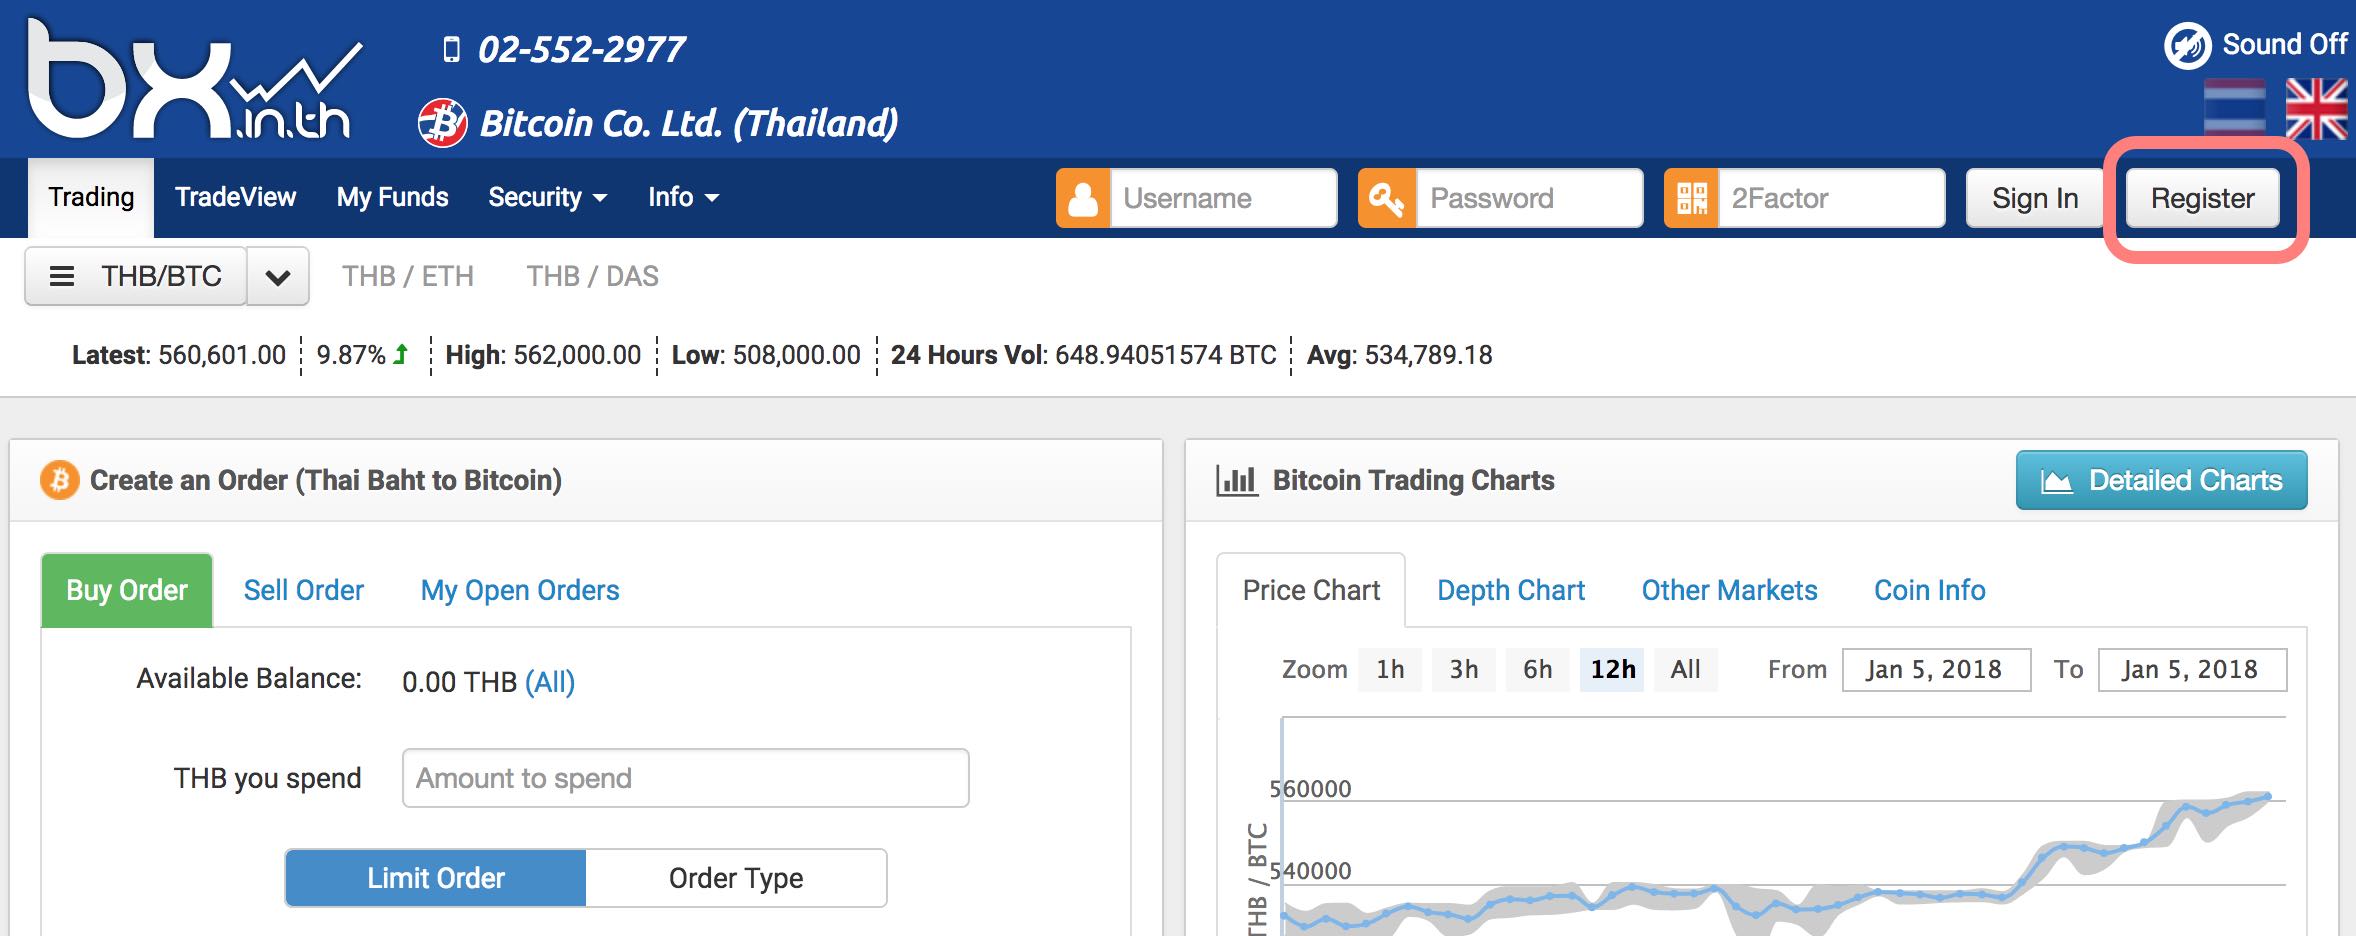Click the To date field Jan 5, 2018
Viewport: 2356px width, 936px height.
pyautogui.click(x=2192, y=669)
